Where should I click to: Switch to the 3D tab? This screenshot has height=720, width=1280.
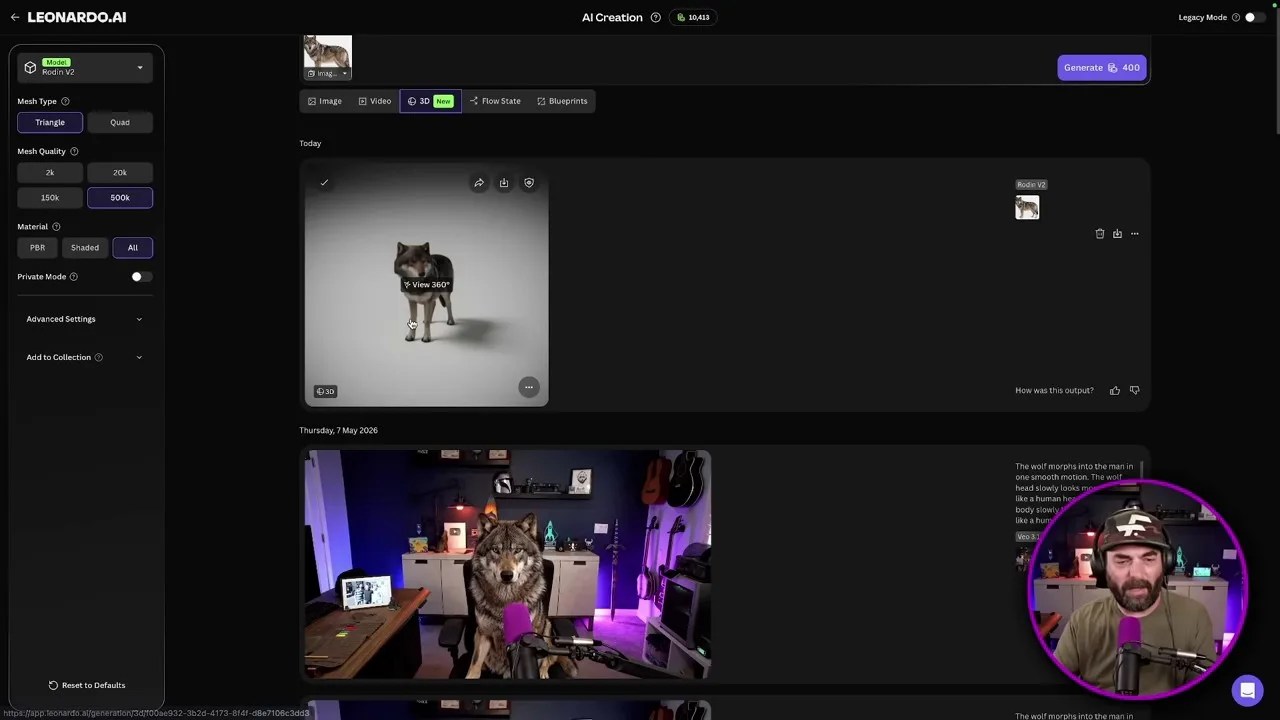(x=430, y=101)
